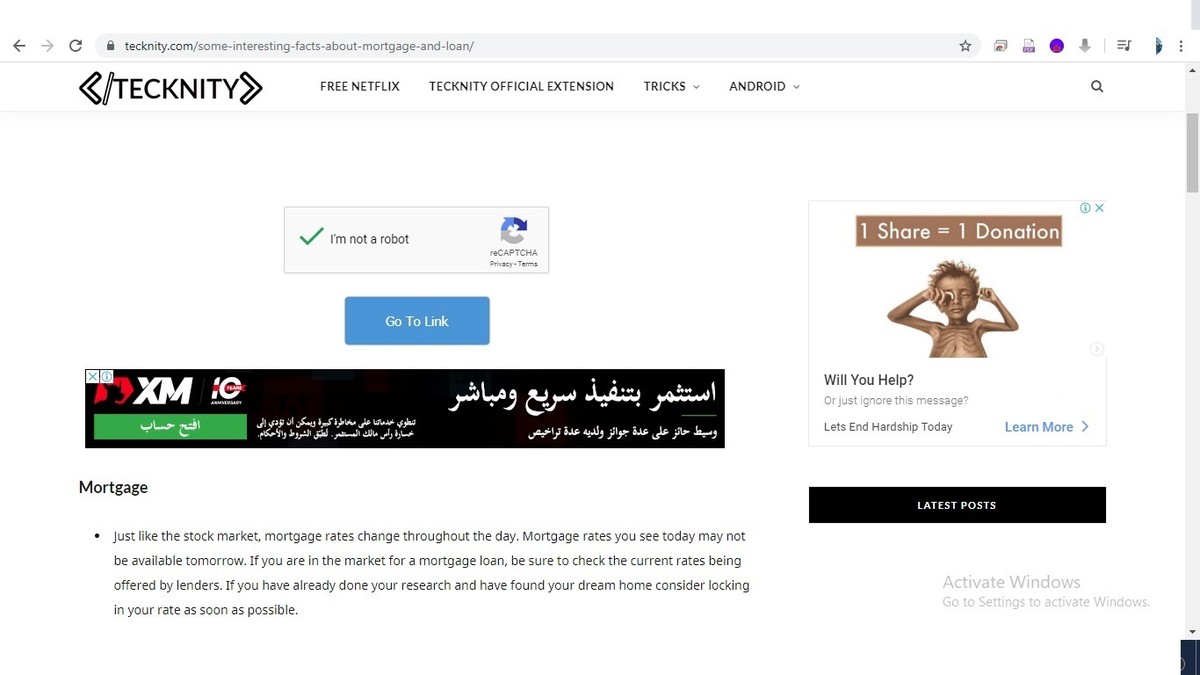Follow the Learn More ad link
The width and height of the screenshot is (1200, 675).
click(x=1039, y=427)
